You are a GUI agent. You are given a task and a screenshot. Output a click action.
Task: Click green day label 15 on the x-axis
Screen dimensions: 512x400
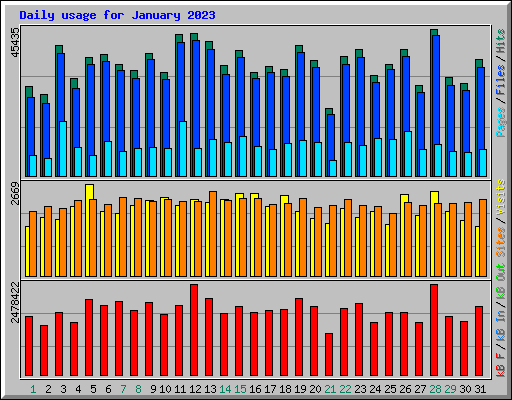point(240,389)
